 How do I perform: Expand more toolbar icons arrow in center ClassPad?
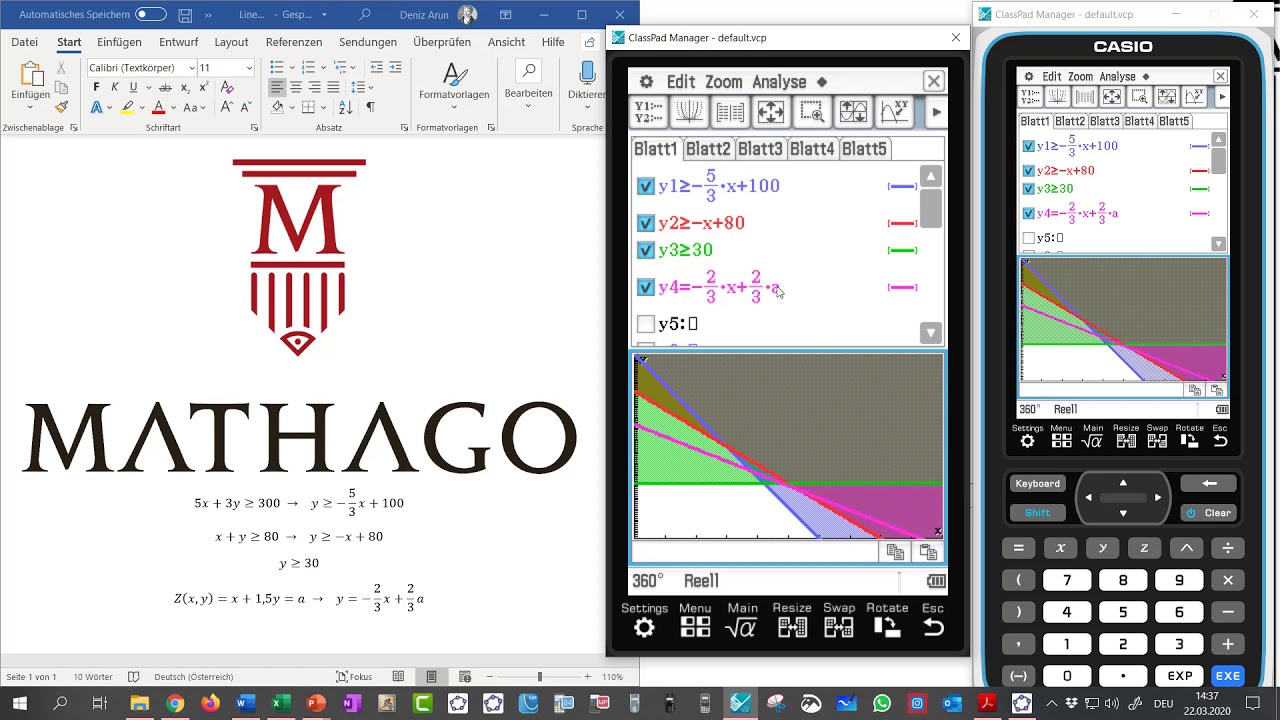(936, 112)
